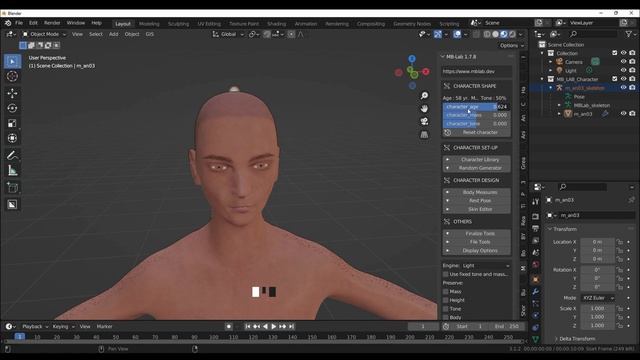
Task: Enable Use fixed tone and mass checkbox
Action: [x=446, y=274]
